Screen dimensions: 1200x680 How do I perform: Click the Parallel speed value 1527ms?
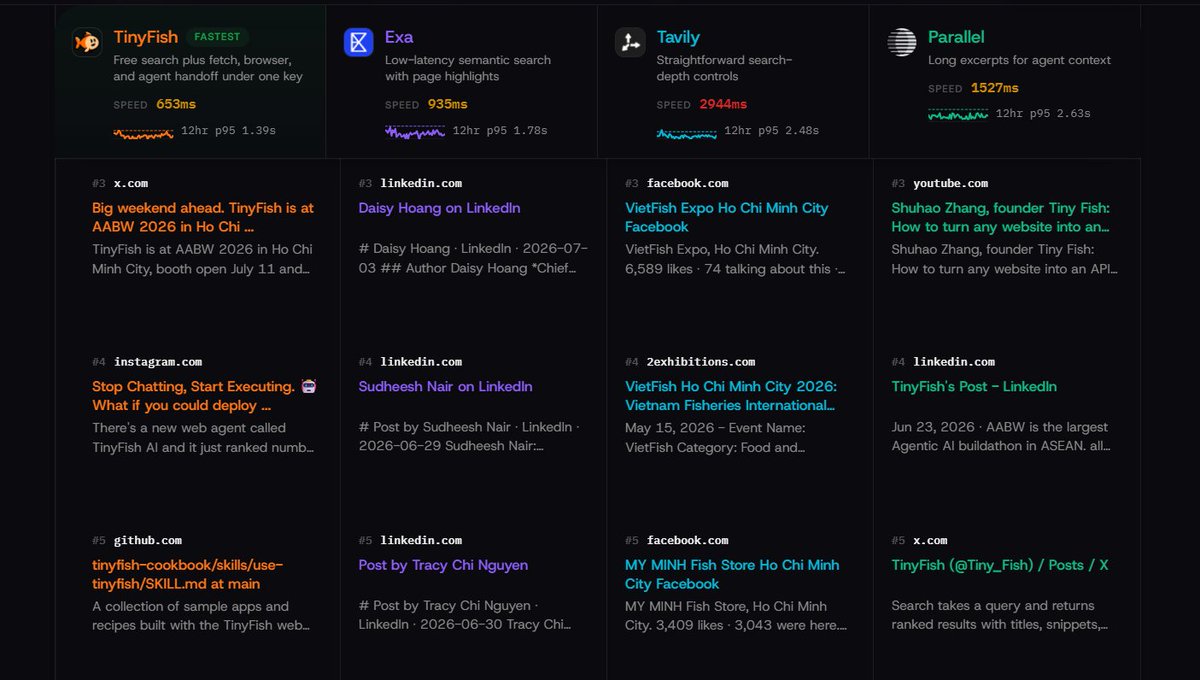tap(994, 88)
